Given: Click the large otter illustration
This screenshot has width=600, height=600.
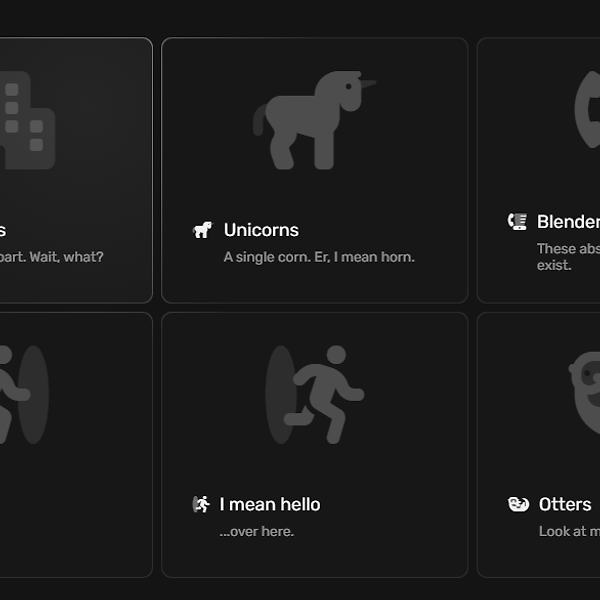Looking at the screenshot, I should [x=584, y=393].
